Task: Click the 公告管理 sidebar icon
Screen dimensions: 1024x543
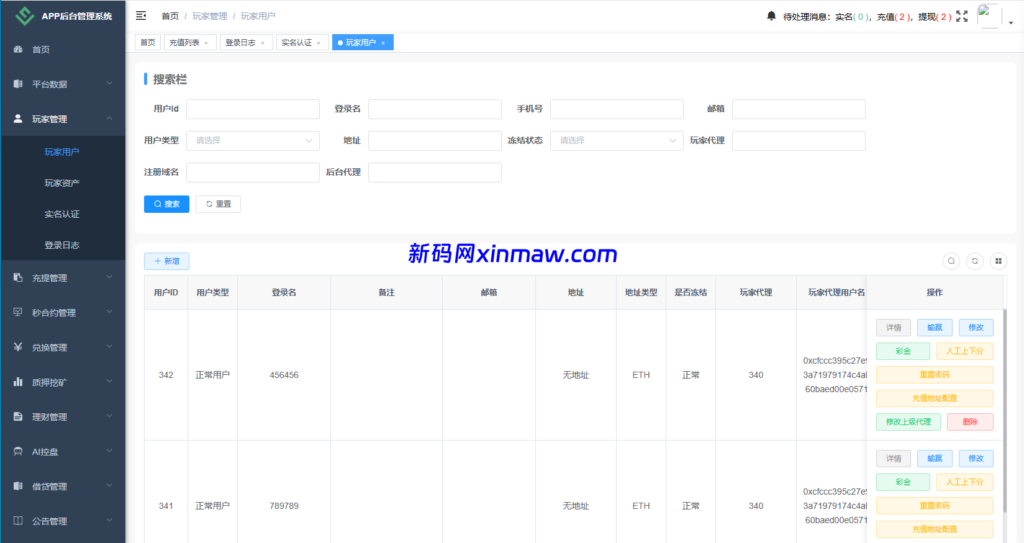Action: [x=18, y=521]
